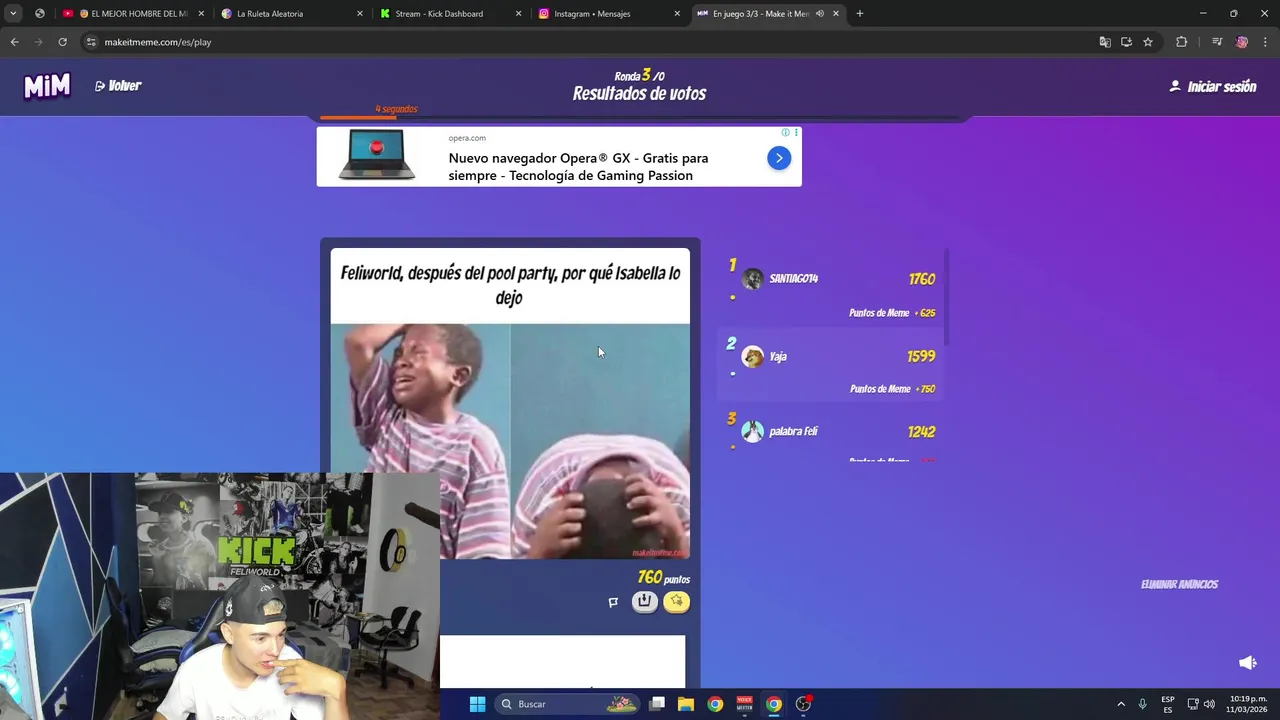Image resolution: width=1280 pixels, height=720 pixels.
Task: Click the crying boy meme image
Action: pyautogui.click(x=510, y=441)
